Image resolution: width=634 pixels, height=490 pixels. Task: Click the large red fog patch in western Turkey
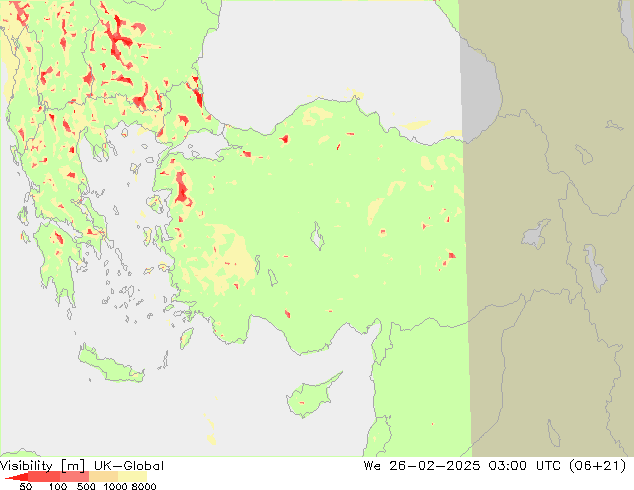point(182,188)
